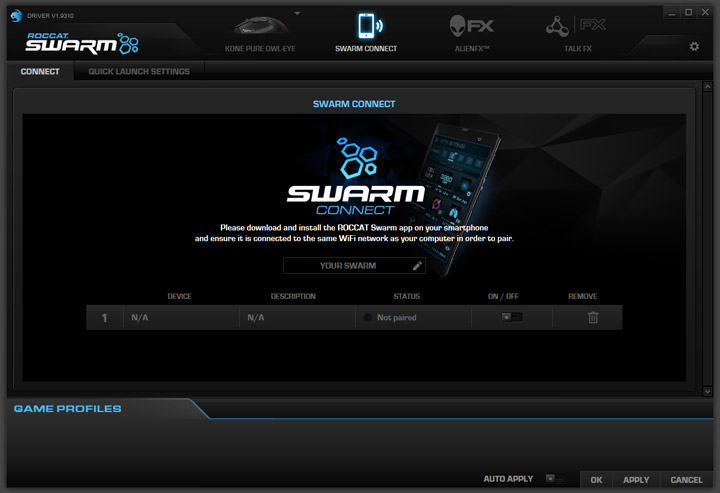Remove device 1 with the trash icon
Image resolution: width=720 pixels, height=493 pixels.
pyautogui.click(x=593, y=317)
